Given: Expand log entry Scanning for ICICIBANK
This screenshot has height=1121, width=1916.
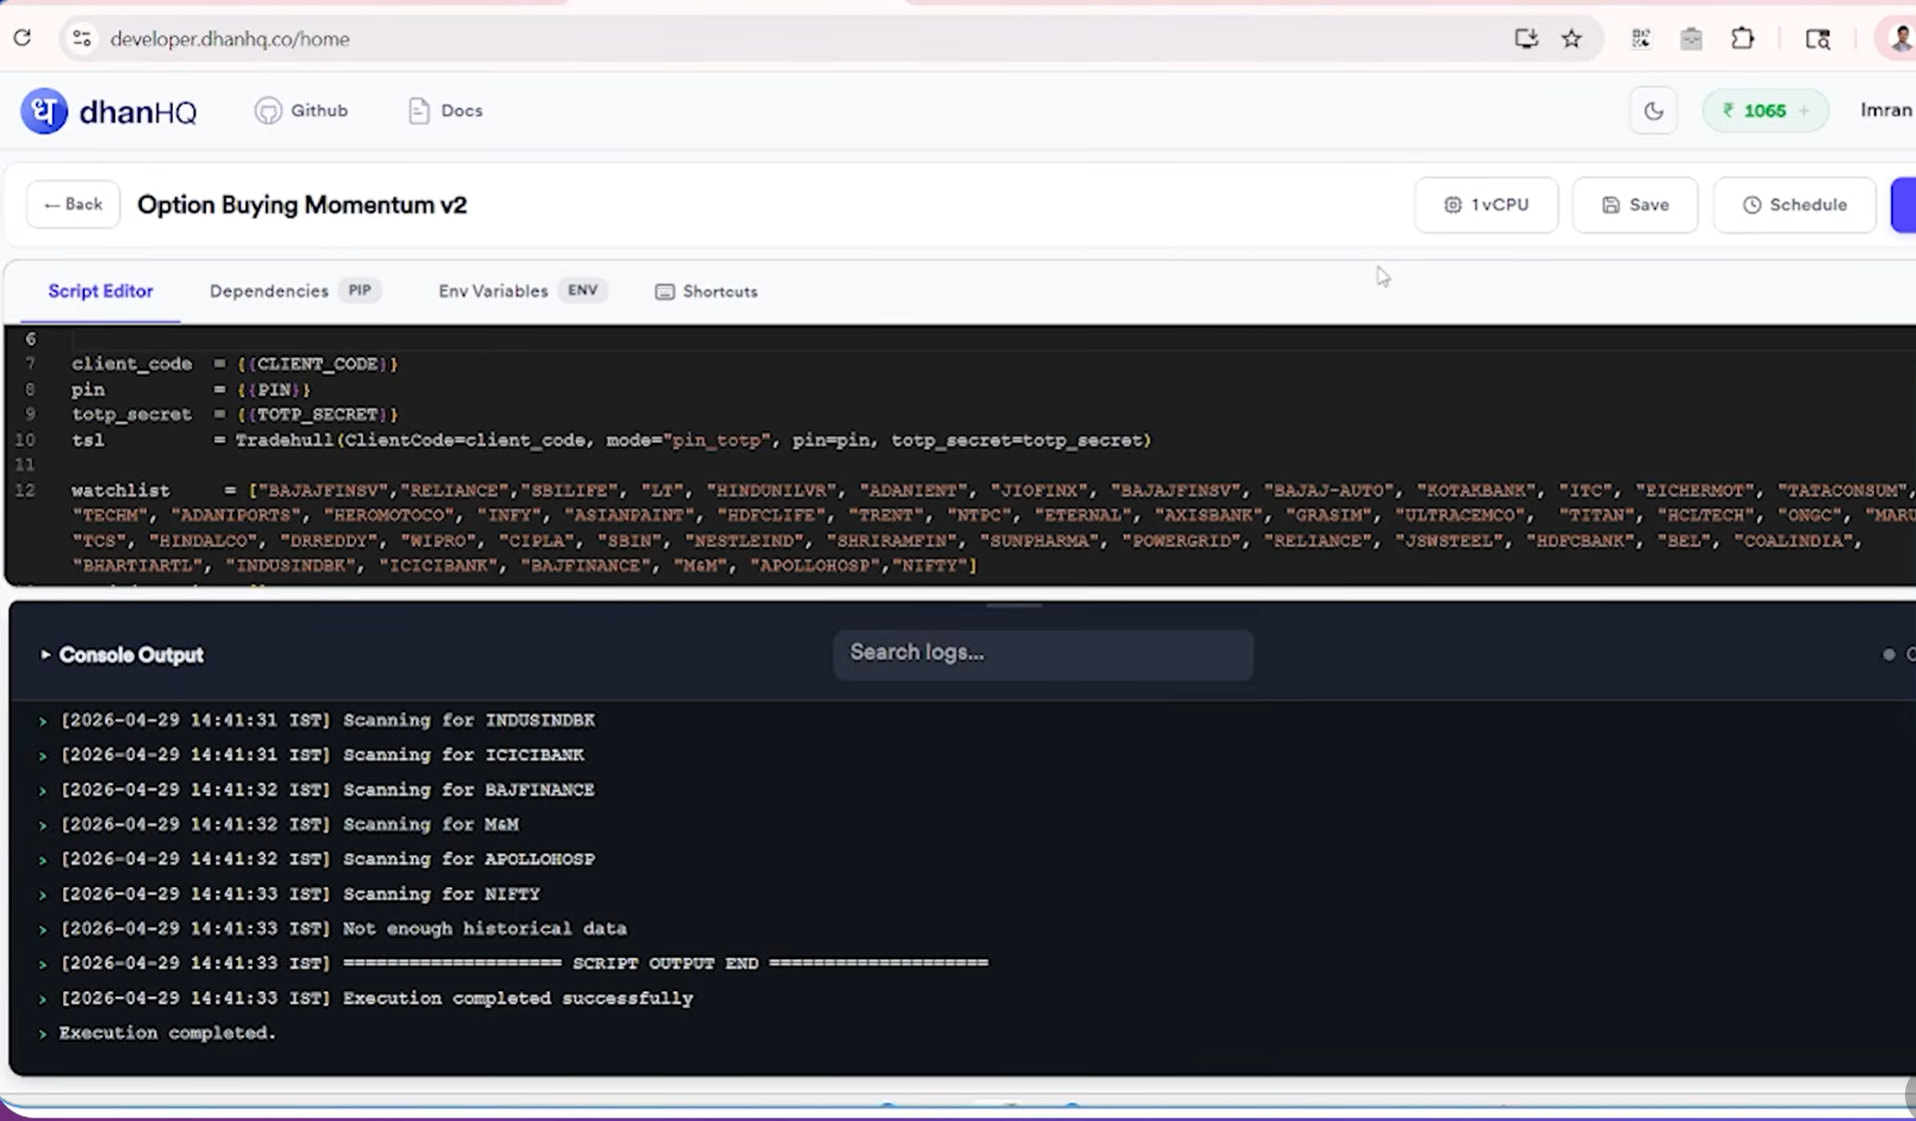Looking at the screenshot, I should (x=43, y=756).
